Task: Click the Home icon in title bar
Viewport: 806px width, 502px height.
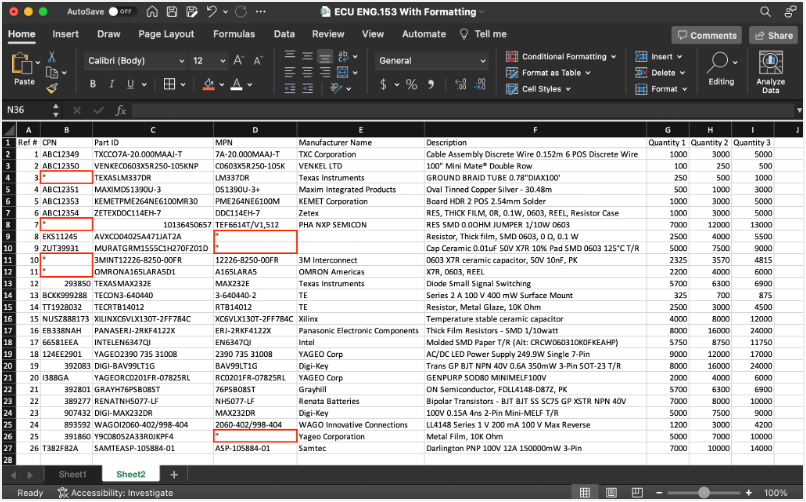Action: coord(152,11)
